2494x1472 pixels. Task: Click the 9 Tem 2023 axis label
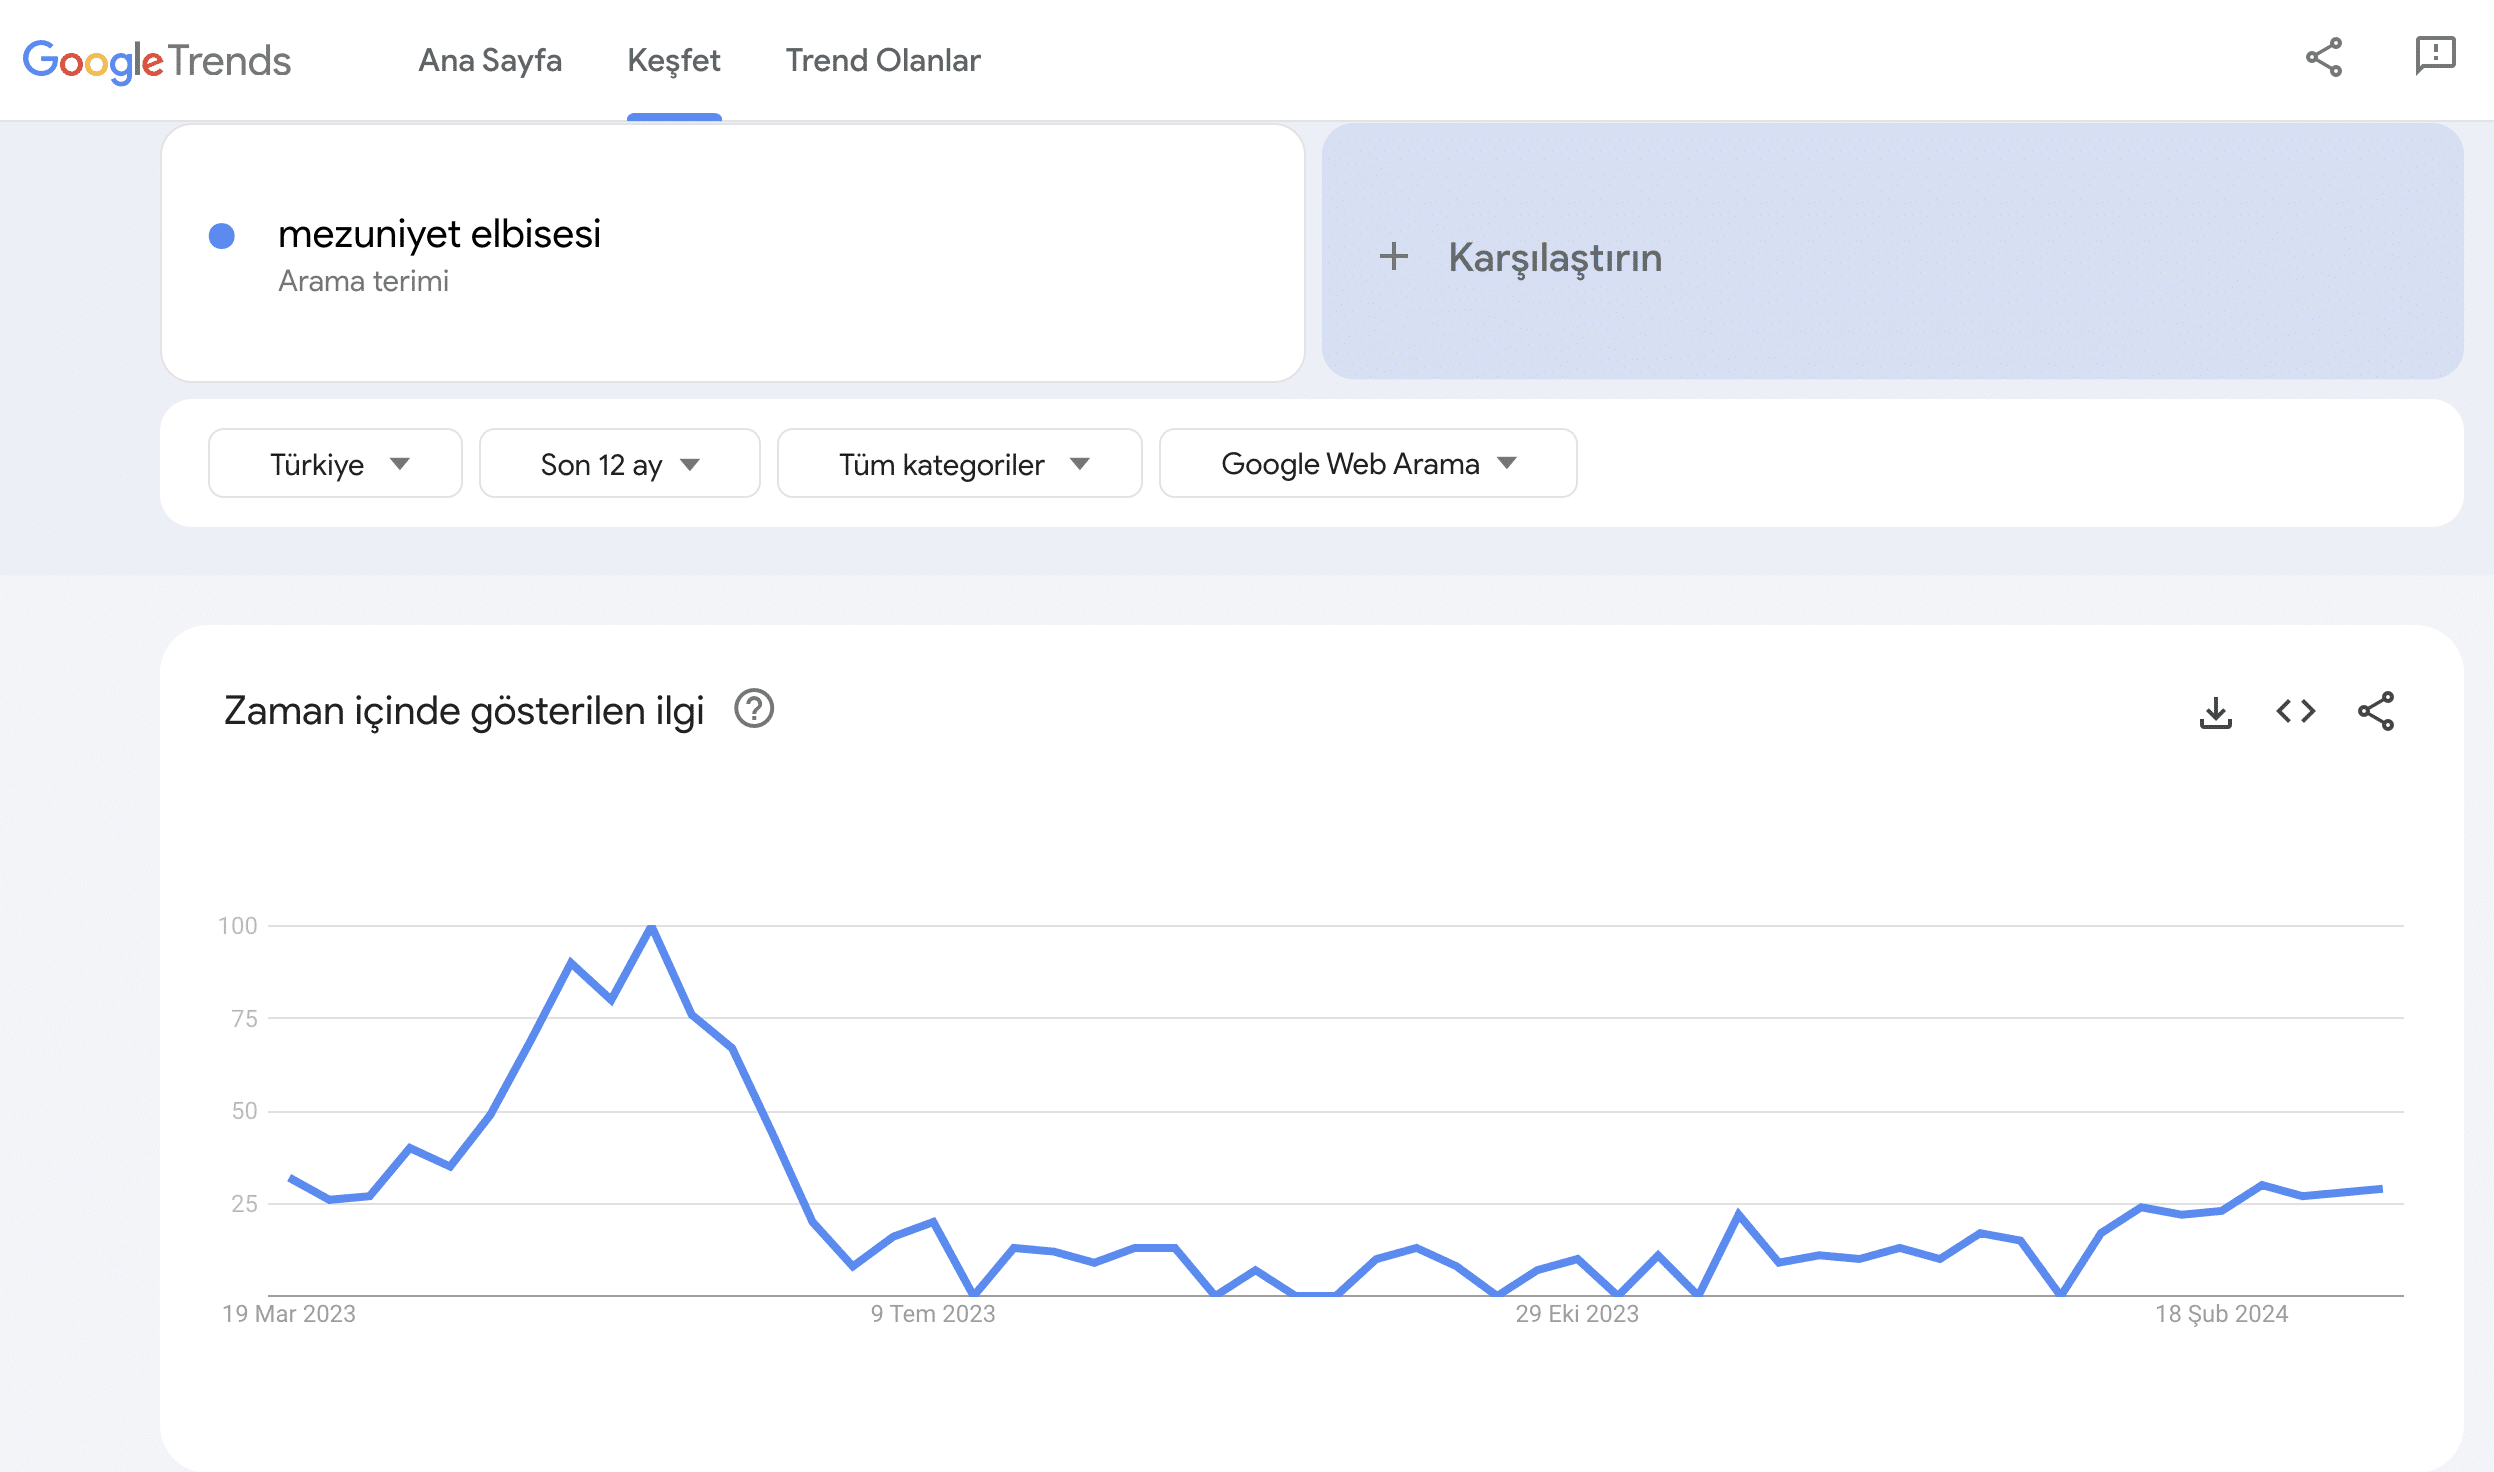933,1314
